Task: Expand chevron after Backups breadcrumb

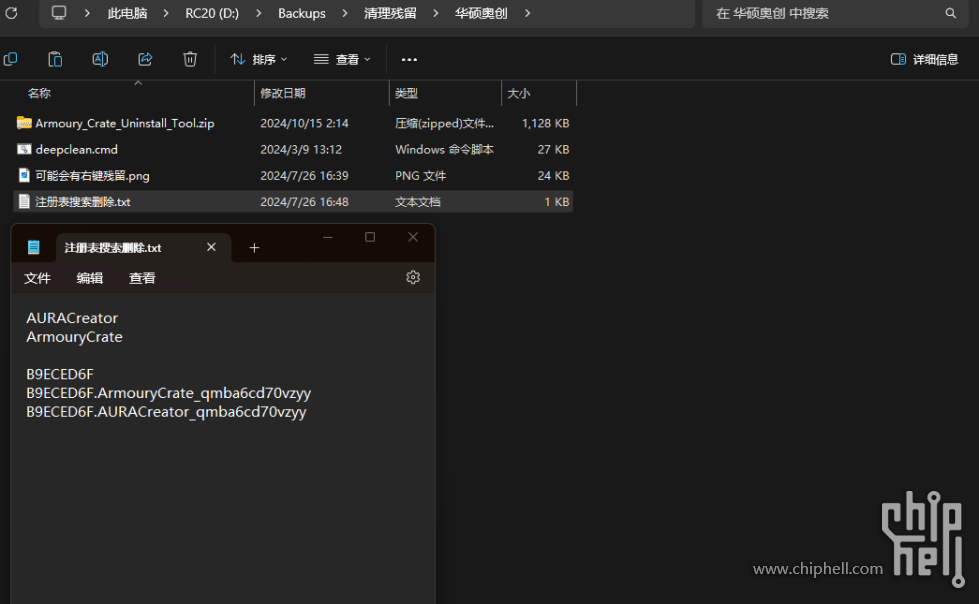Action: pos(345,13)
